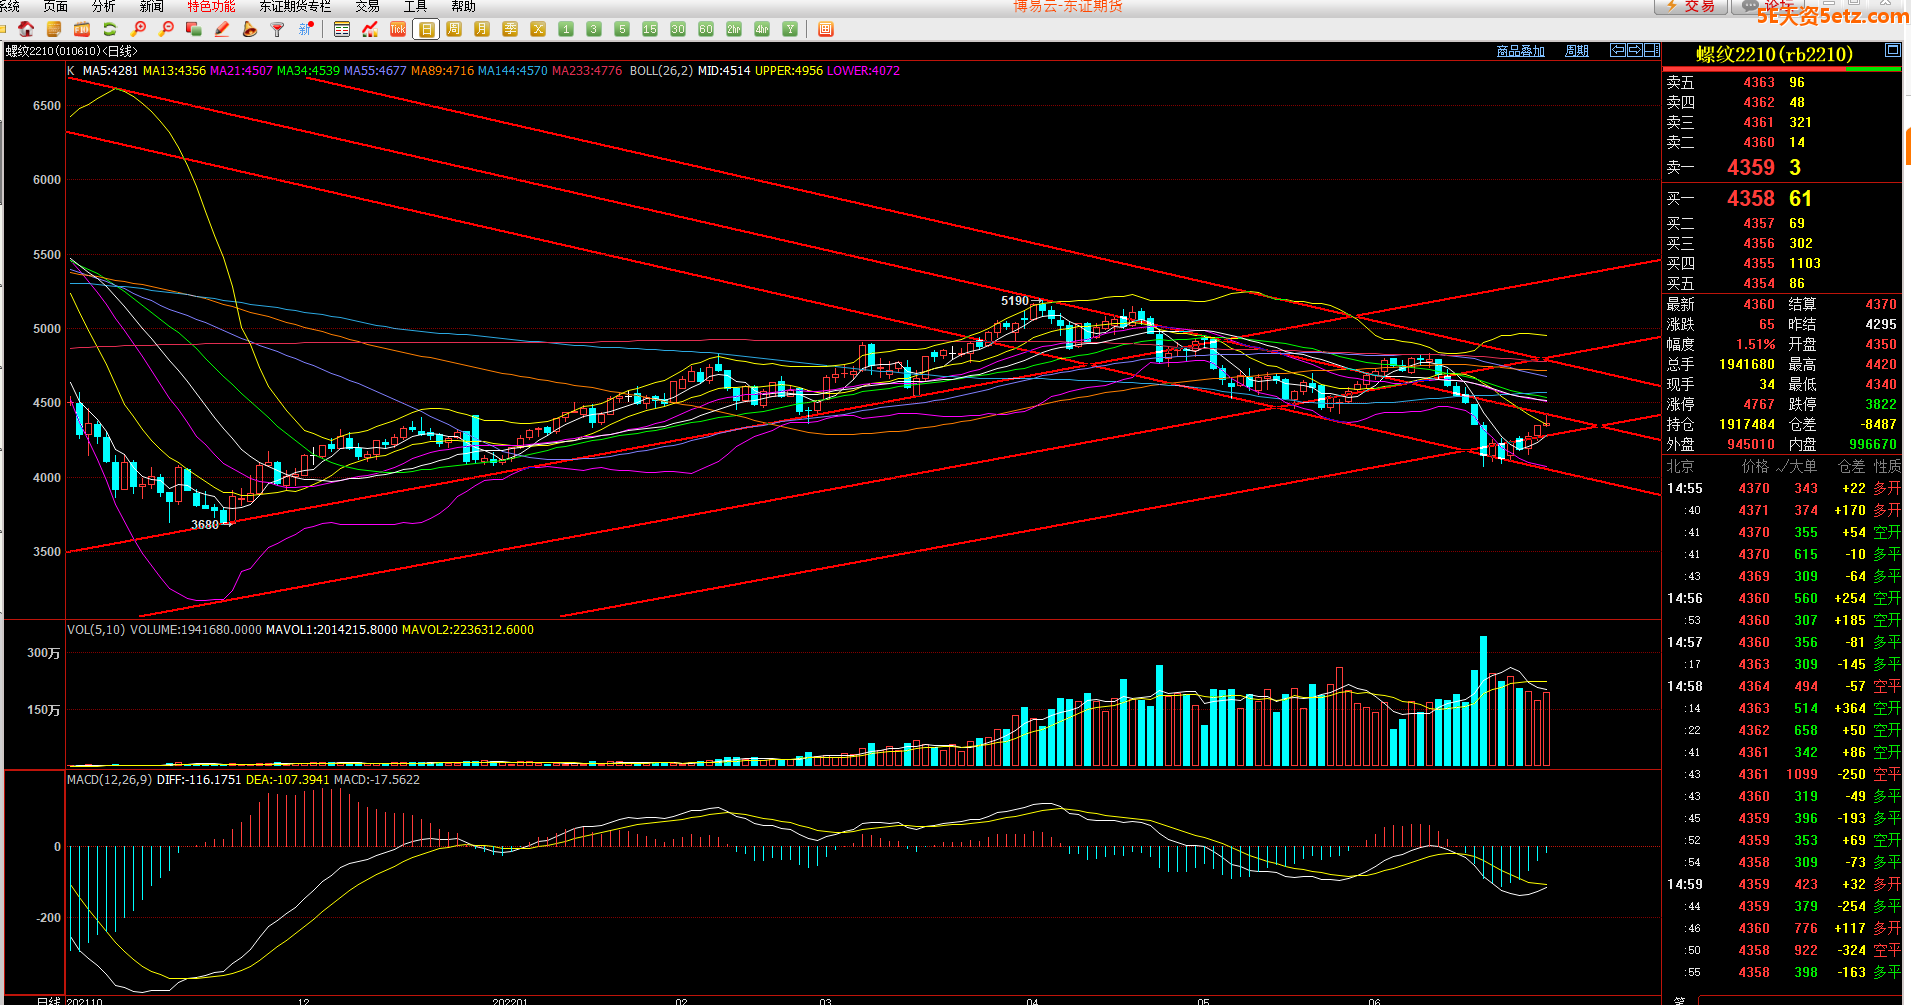Toggle the side panel layout button
Viewport: 1911px width, 1005px height.
point(1652,50)
